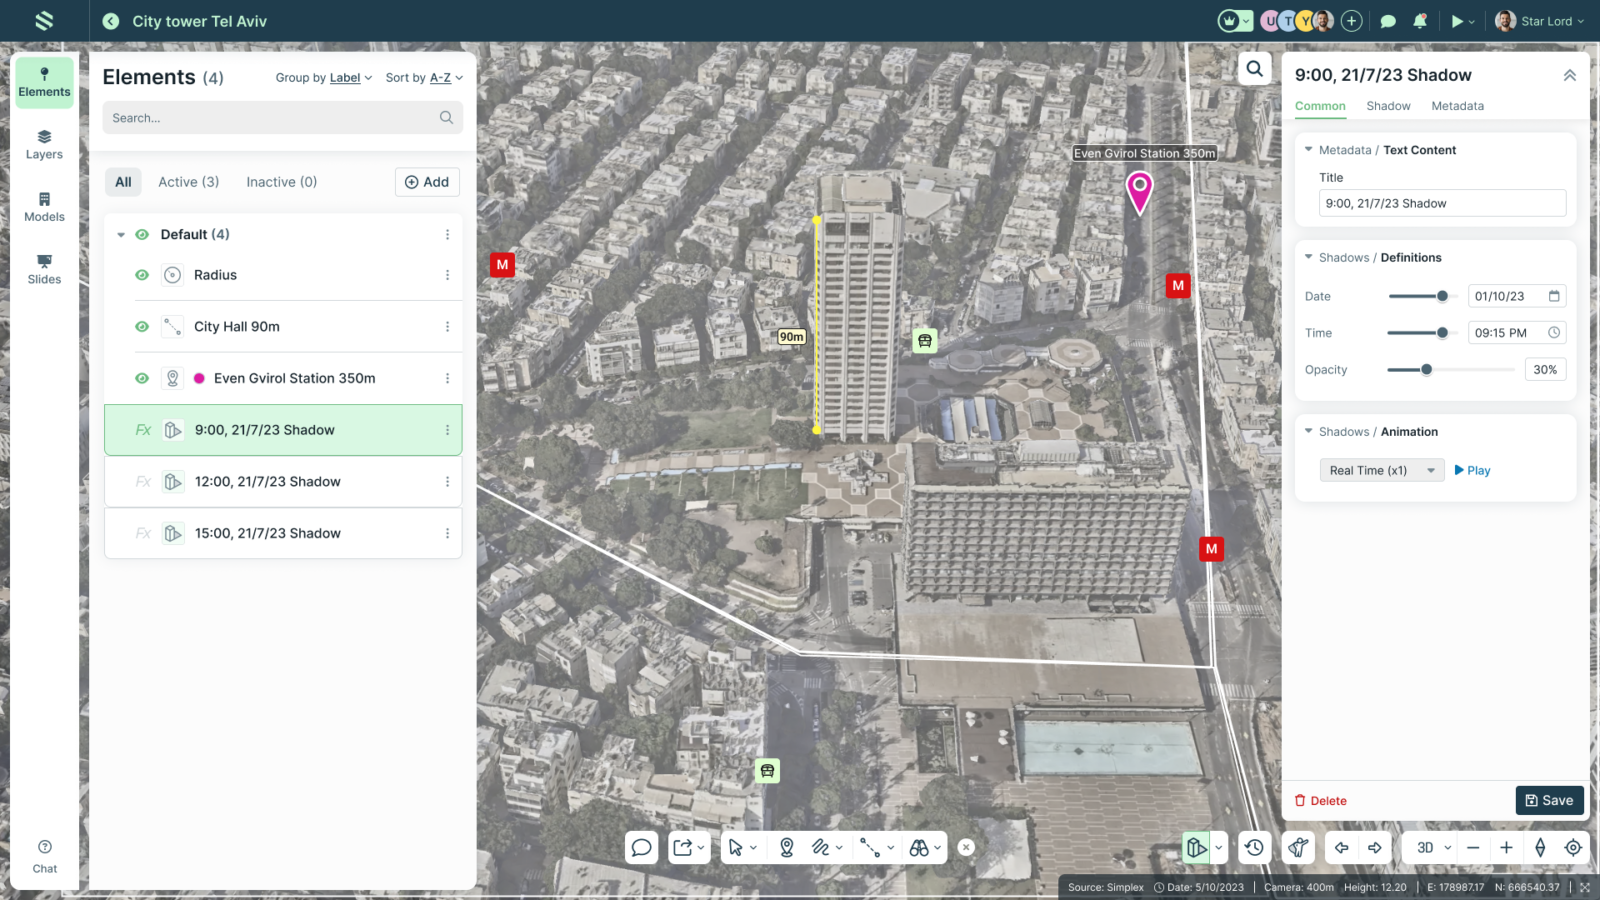This screenshot has width=1600, height=900.
Task: Open the Real Time animation speed dropdown
Action: (x=1381, y=471)
